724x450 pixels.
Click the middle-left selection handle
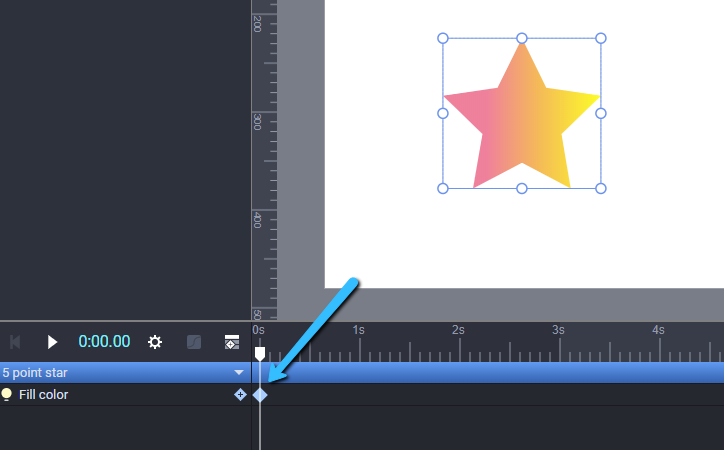pos(443,113)
